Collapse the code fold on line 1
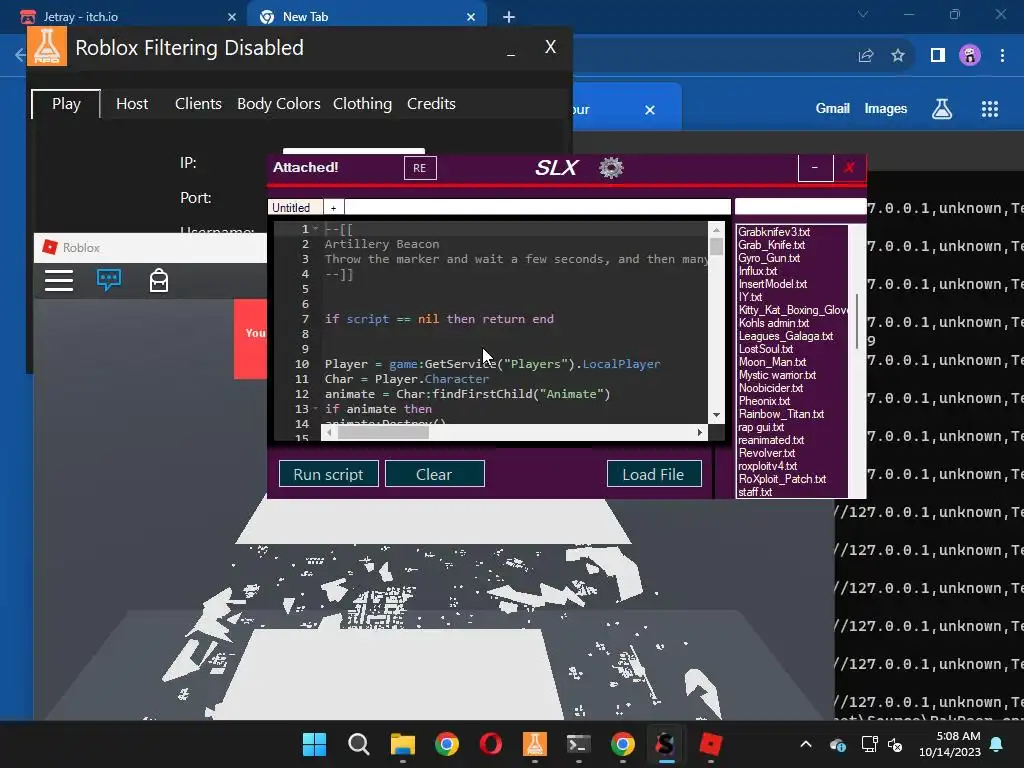The height and width of the screenshot is (768, 1024). pos(316,229)
